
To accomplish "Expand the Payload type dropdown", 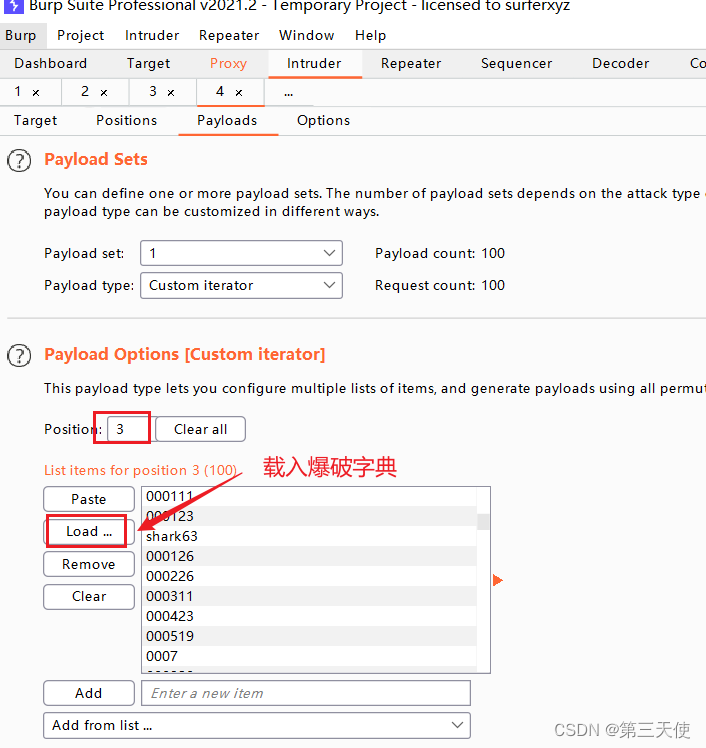I will (241, 285).
